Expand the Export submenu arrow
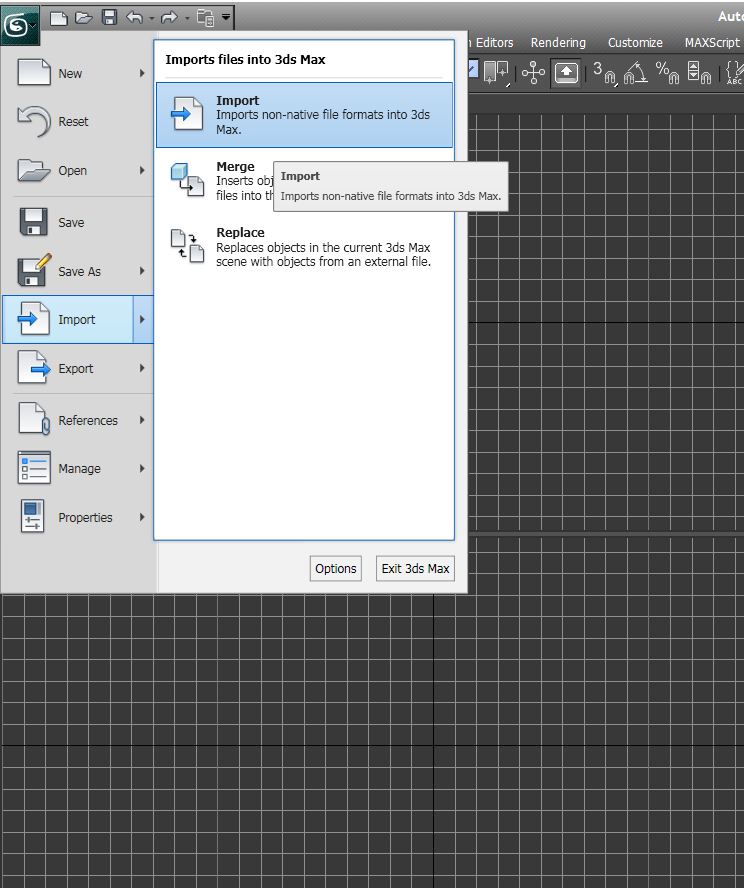 (142, 368)
